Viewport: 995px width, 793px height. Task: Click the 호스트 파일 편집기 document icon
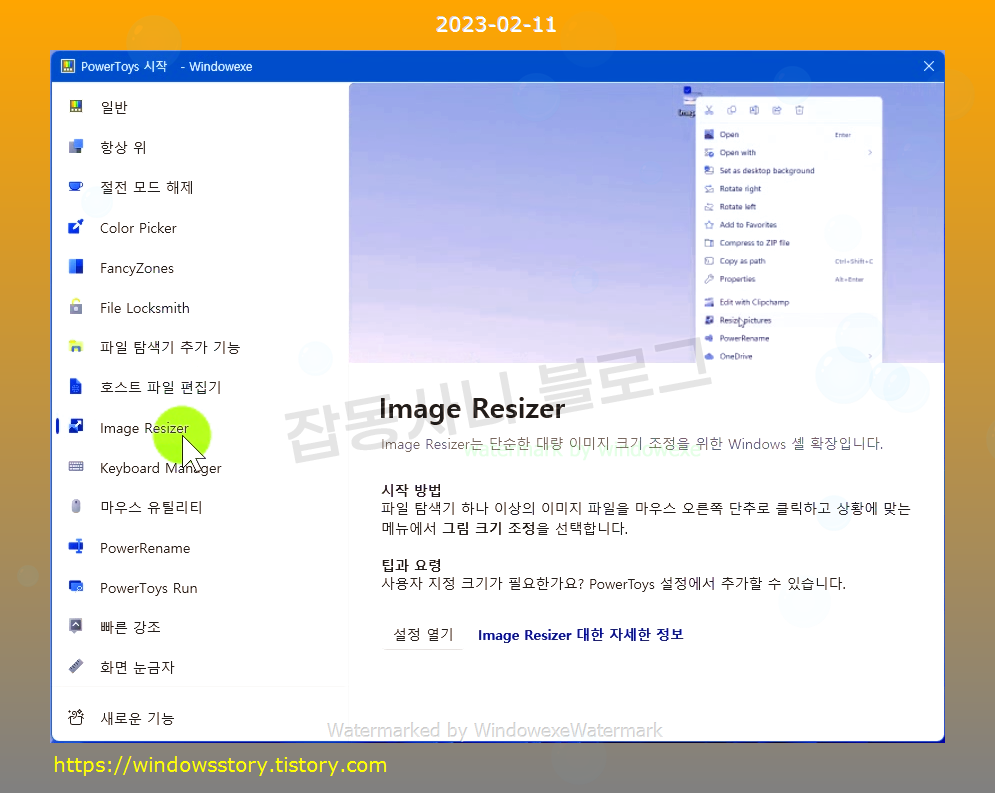click(x=76, y=386)
